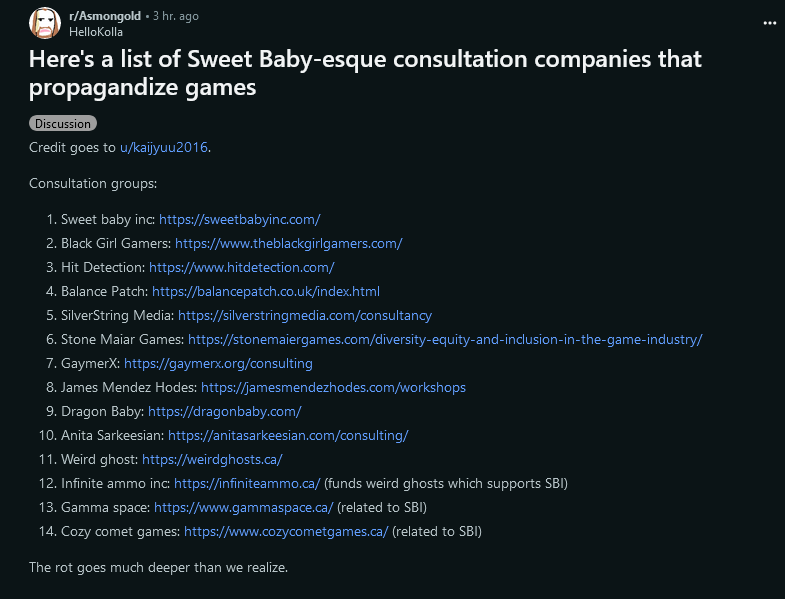Viewport: 785px width, 599px height.
Task: Open the silverstringmedia.com consultancy link
Action: tap(305, 316)
